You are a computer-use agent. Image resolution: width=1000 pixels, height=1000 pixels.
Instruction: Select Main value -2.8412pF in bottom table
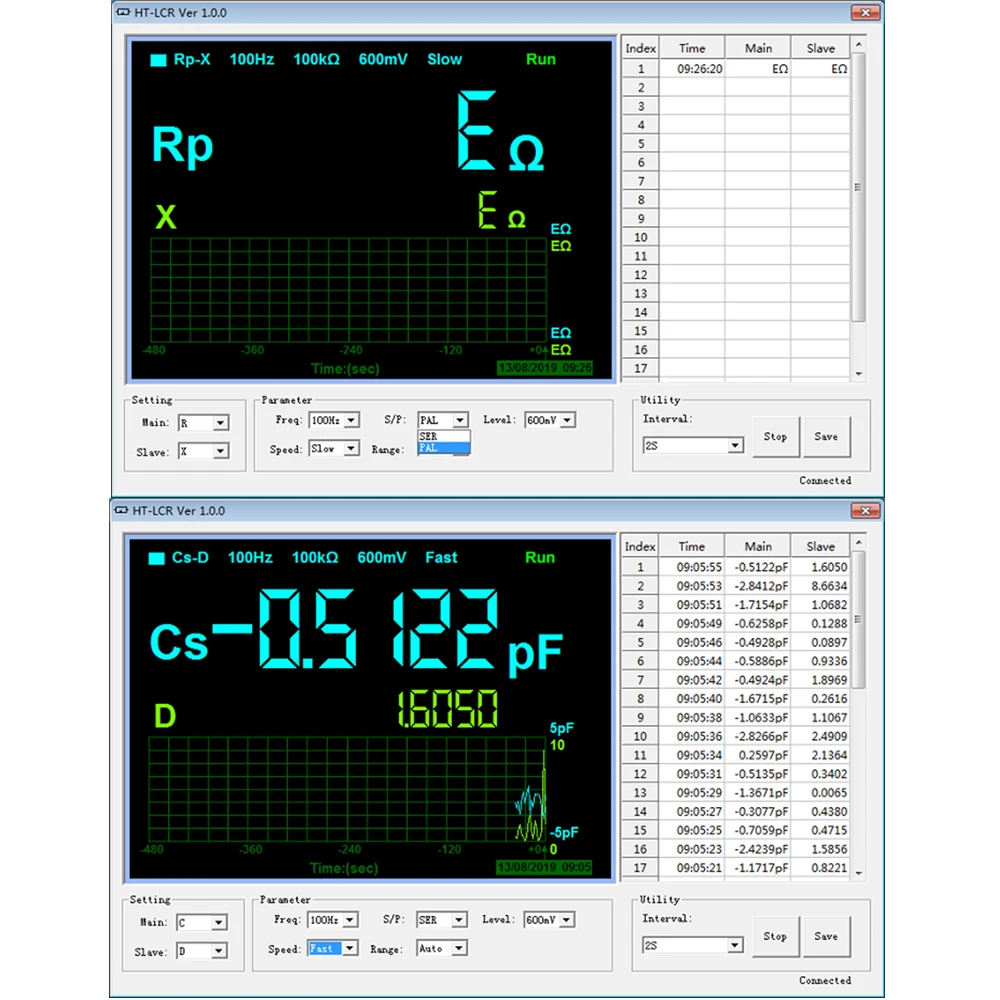pos(758,585)
